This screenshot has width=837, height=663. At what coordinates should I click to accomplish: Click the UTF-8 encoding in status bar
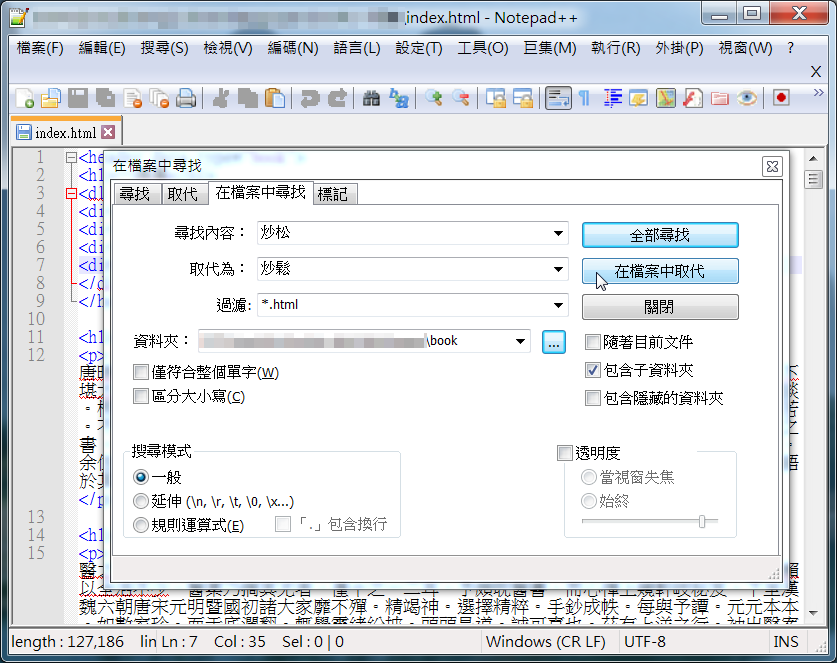pyautogui.click(x=645, y=642)
